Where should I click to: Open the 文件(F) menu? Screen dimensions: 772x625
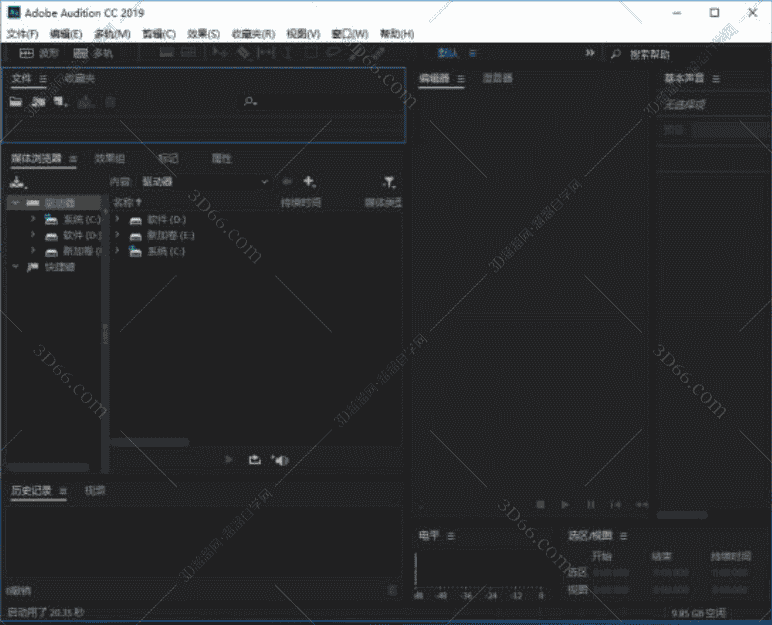coord(23,33)
